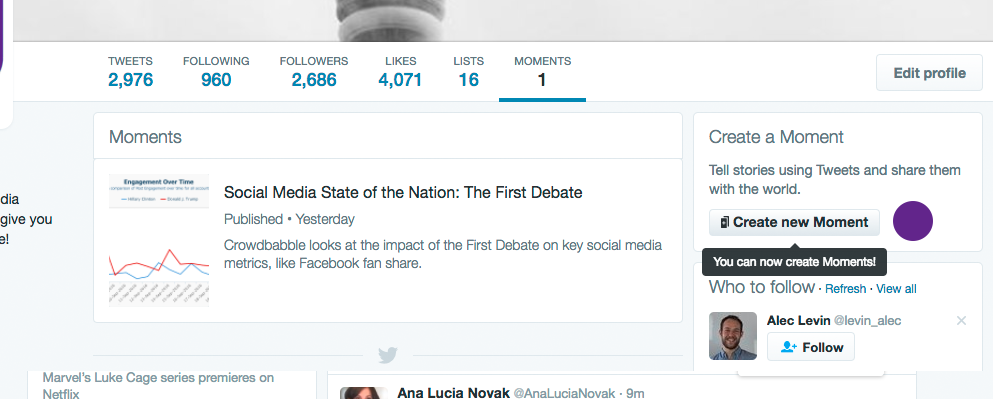Open Alec Levin's profile photo
Viewport: 993px width, 399px height.
733,336
